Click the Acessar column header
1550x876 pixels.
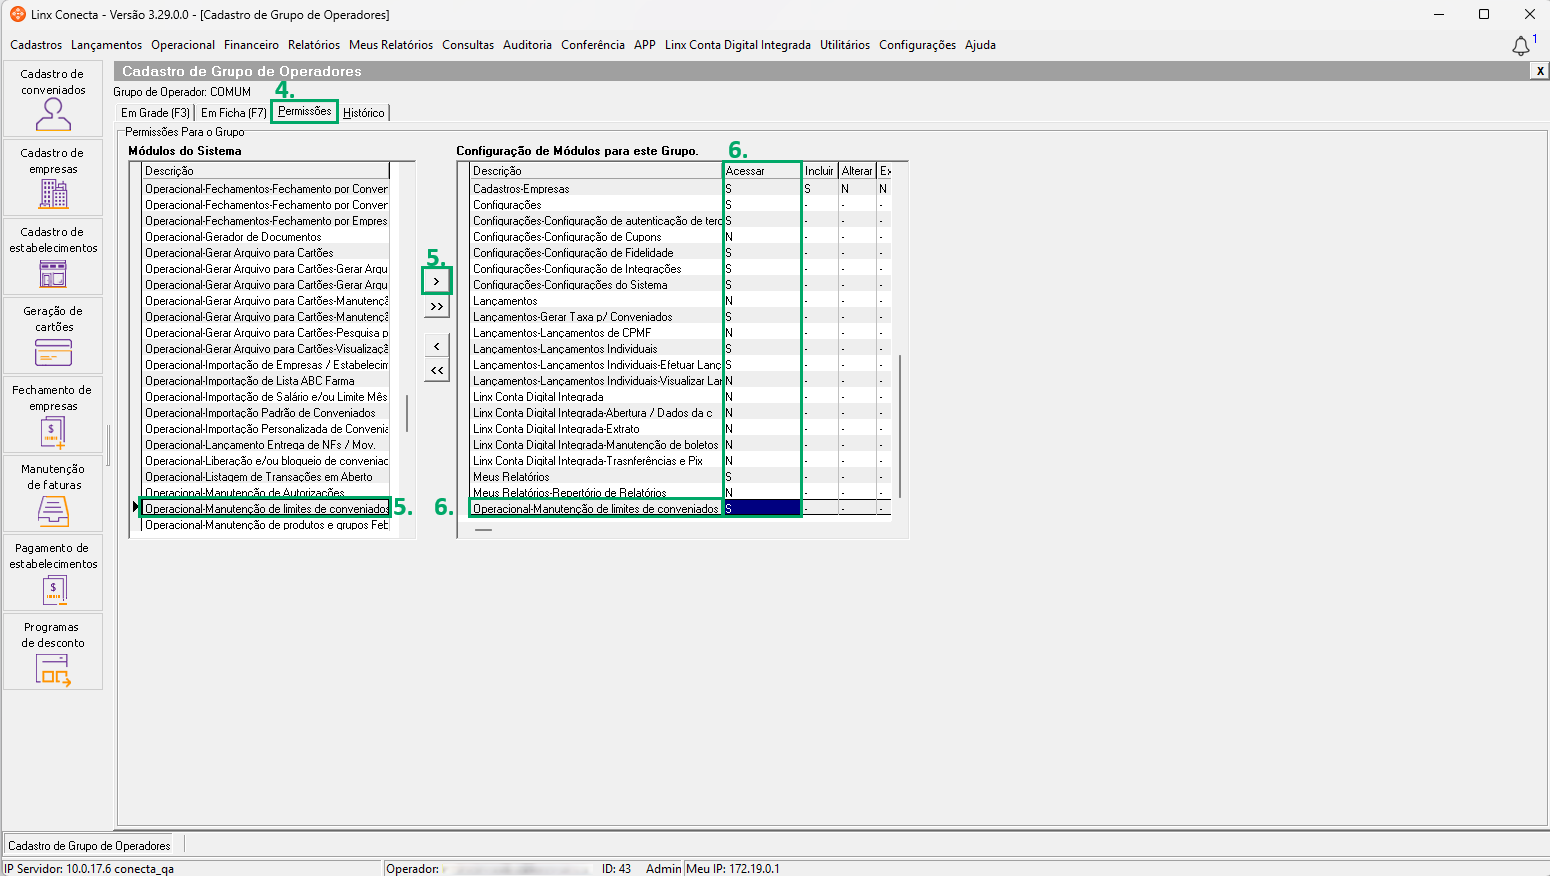762,171
